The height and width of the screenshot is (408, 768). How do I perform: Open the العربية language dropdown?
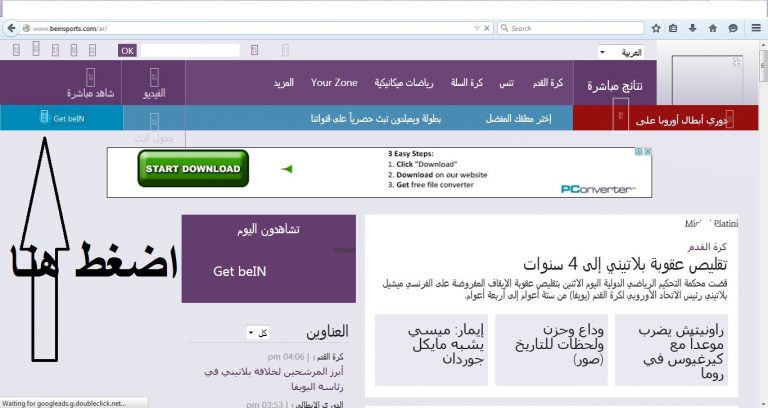point(621,52)
